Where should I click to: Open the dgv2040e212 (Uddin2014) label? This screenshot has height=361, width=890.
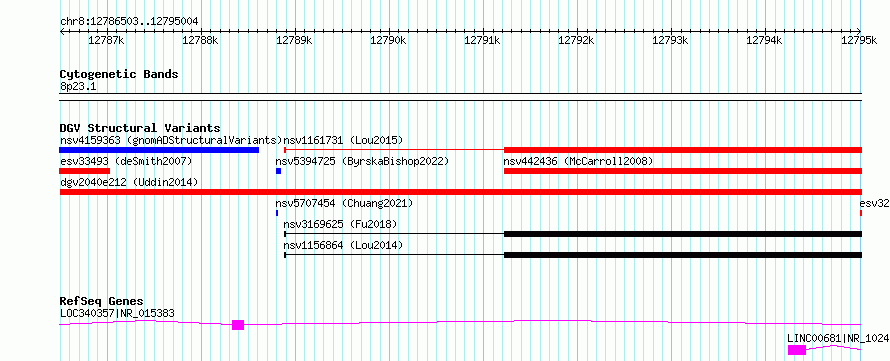pyautogui.click(x=129, y=182)
